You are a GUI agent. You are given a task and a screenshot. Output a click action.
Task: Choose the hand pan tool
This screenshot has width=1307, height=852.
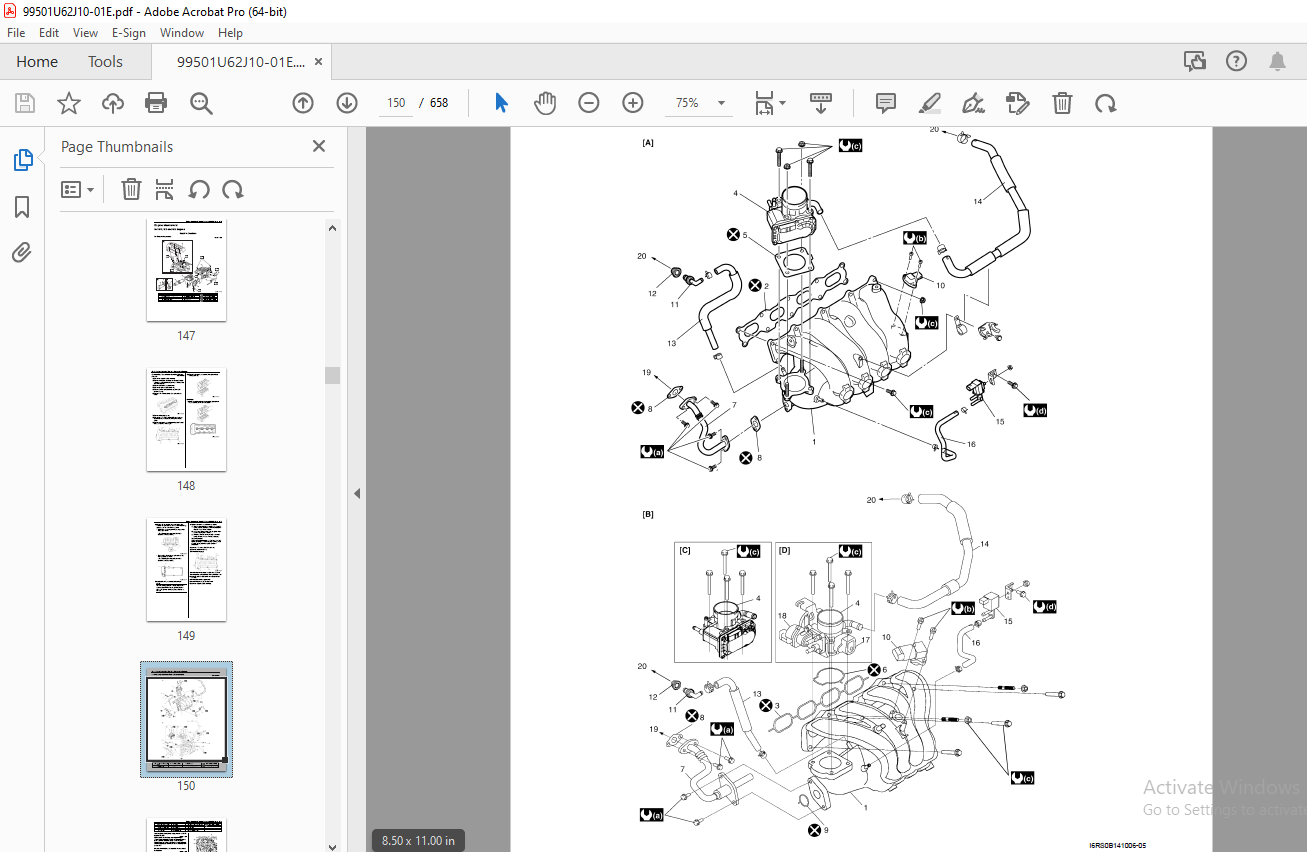(x=545, y=103)
